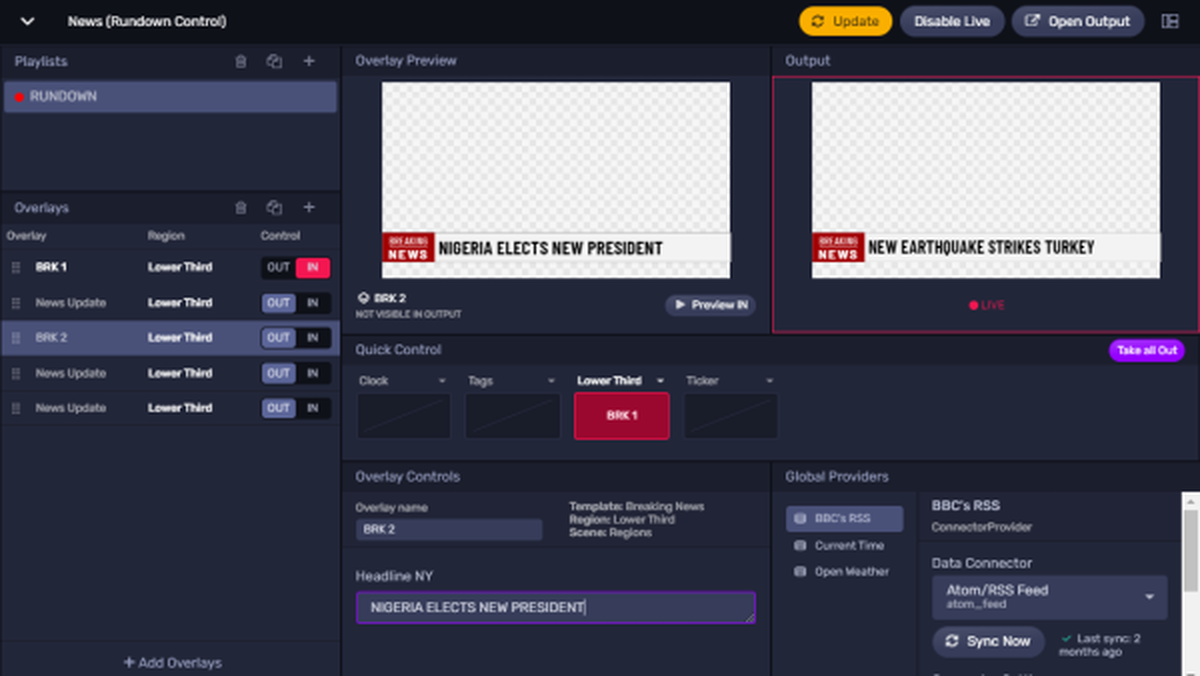
Task: Select the RUNDOWN playlist
Action: coord(170,97)
